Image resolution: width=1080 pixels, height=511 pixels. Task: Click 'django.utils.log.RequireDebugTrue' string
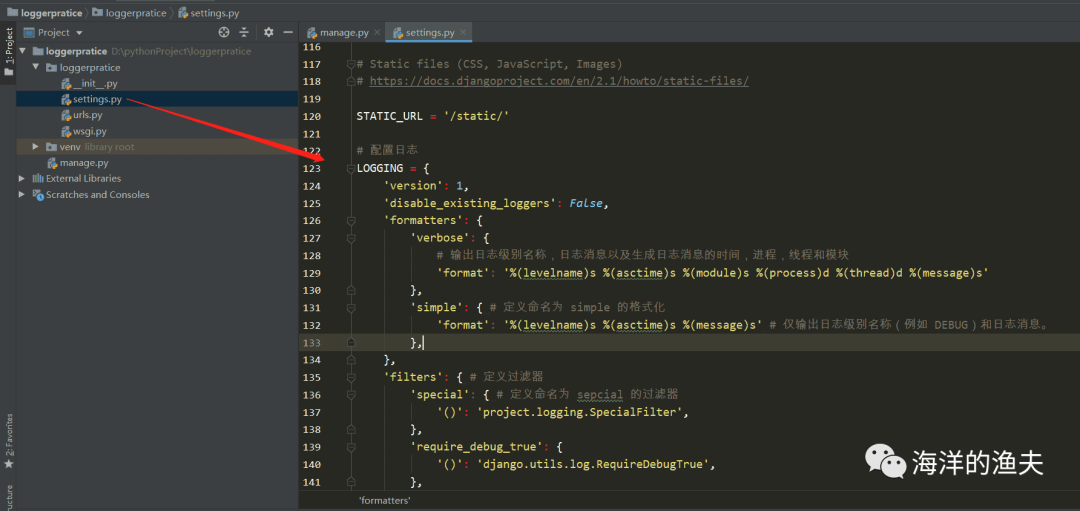(x=595, y=465)
